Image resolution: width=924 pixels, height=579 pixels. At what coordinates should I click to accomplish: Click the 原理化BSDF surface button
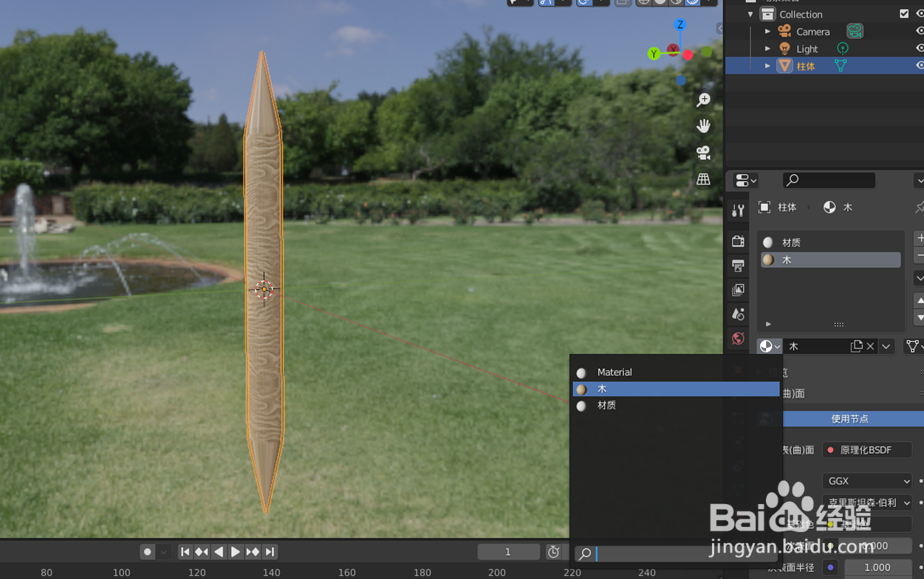866,449
